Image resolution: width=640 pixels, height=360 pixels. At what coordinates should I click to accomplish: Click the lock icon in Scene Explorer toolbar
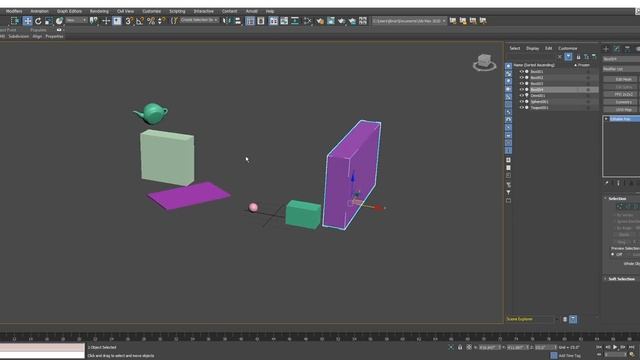(578, 57)
